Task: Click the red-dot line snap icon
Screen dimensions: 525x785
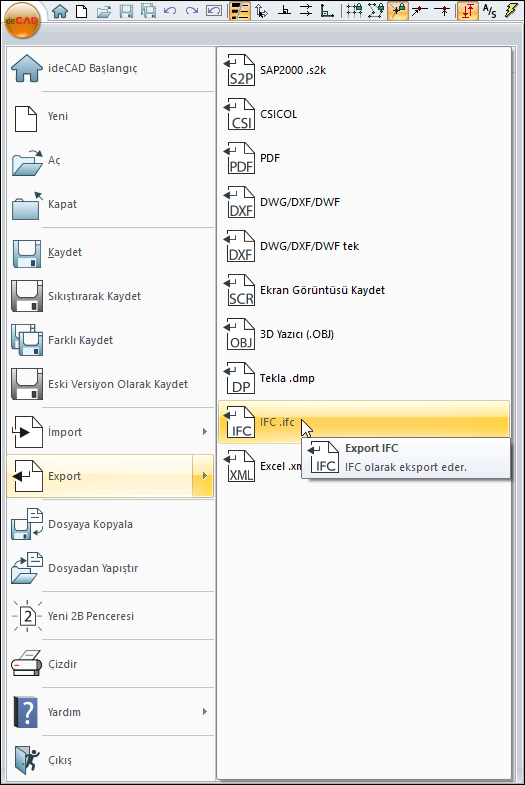Action: tap(419, 11)
